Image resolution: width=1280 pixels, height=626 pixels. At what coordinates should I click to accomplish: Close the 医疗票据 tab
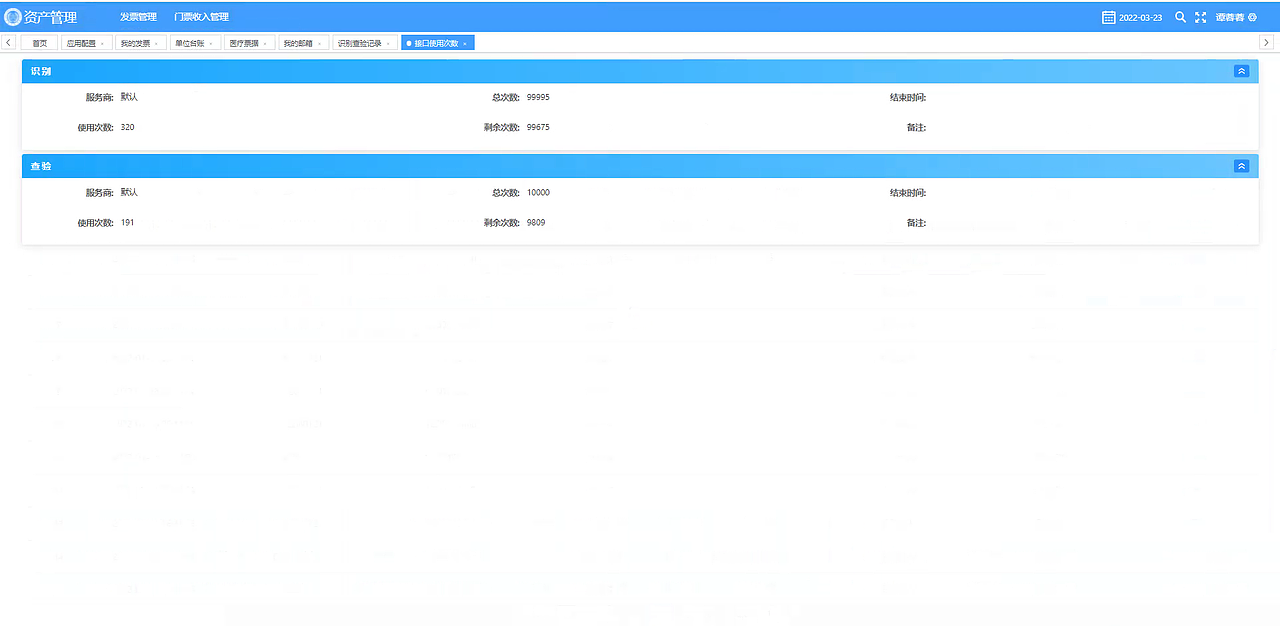click(265, 44)
